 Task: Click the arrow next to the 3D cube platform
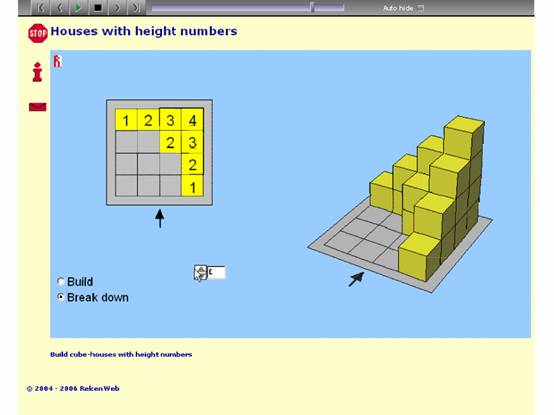pyautogui.click(x=356, y=279)
